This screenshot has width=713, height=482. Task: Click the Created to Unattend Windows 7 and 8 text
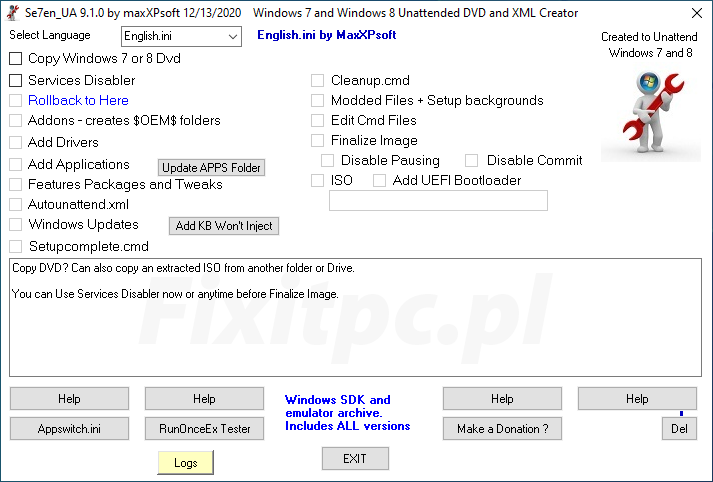[x=650, y=45]
